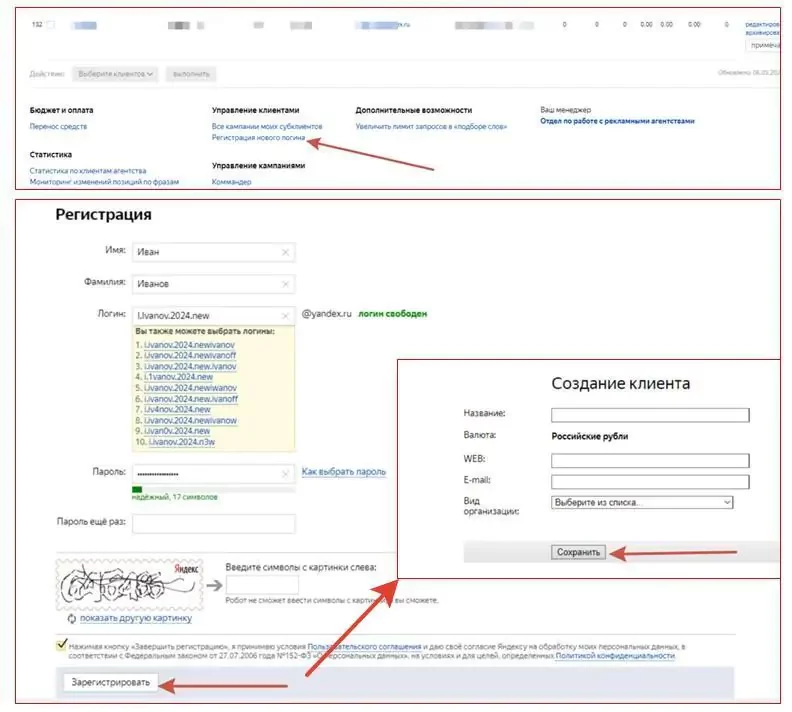
Task: Clear the Имя field with its X icon
Action: click(285, 252)
